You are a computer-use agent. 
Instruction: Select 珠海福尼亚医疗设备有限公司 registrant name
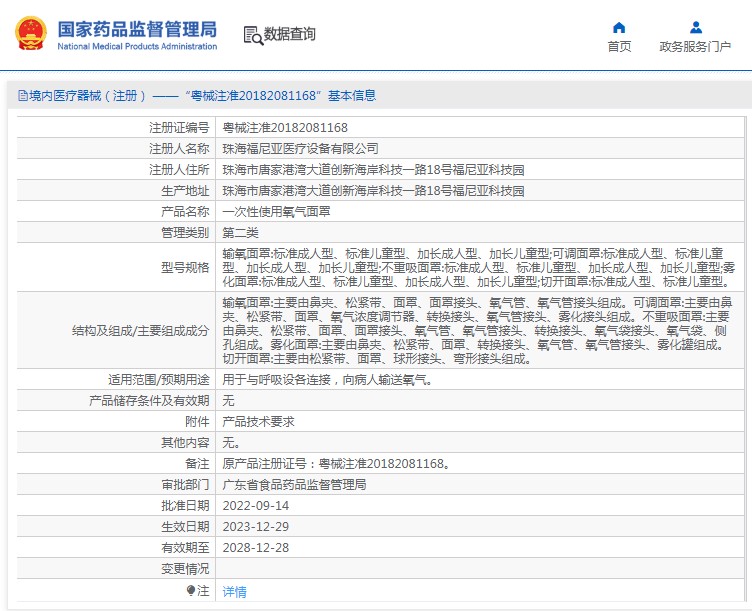point(300,149)
